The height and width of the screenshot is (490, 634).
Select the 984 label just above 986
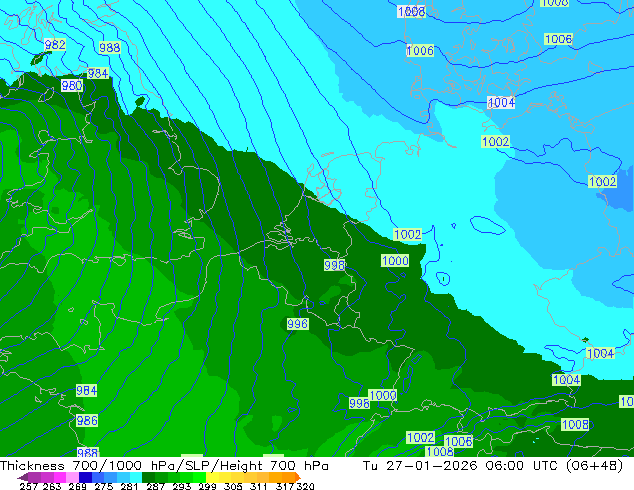[87, 391]
